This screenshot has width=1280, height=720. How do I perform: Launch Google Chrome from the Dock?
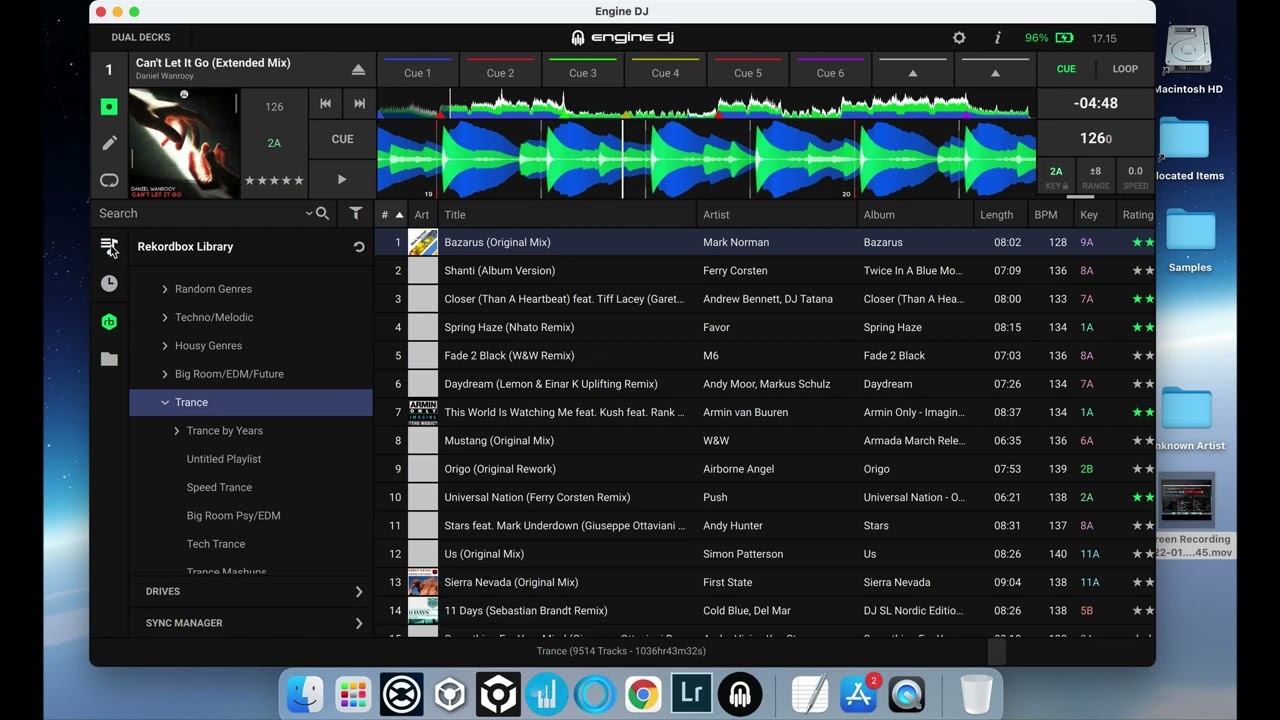click(x=643, y=694)
